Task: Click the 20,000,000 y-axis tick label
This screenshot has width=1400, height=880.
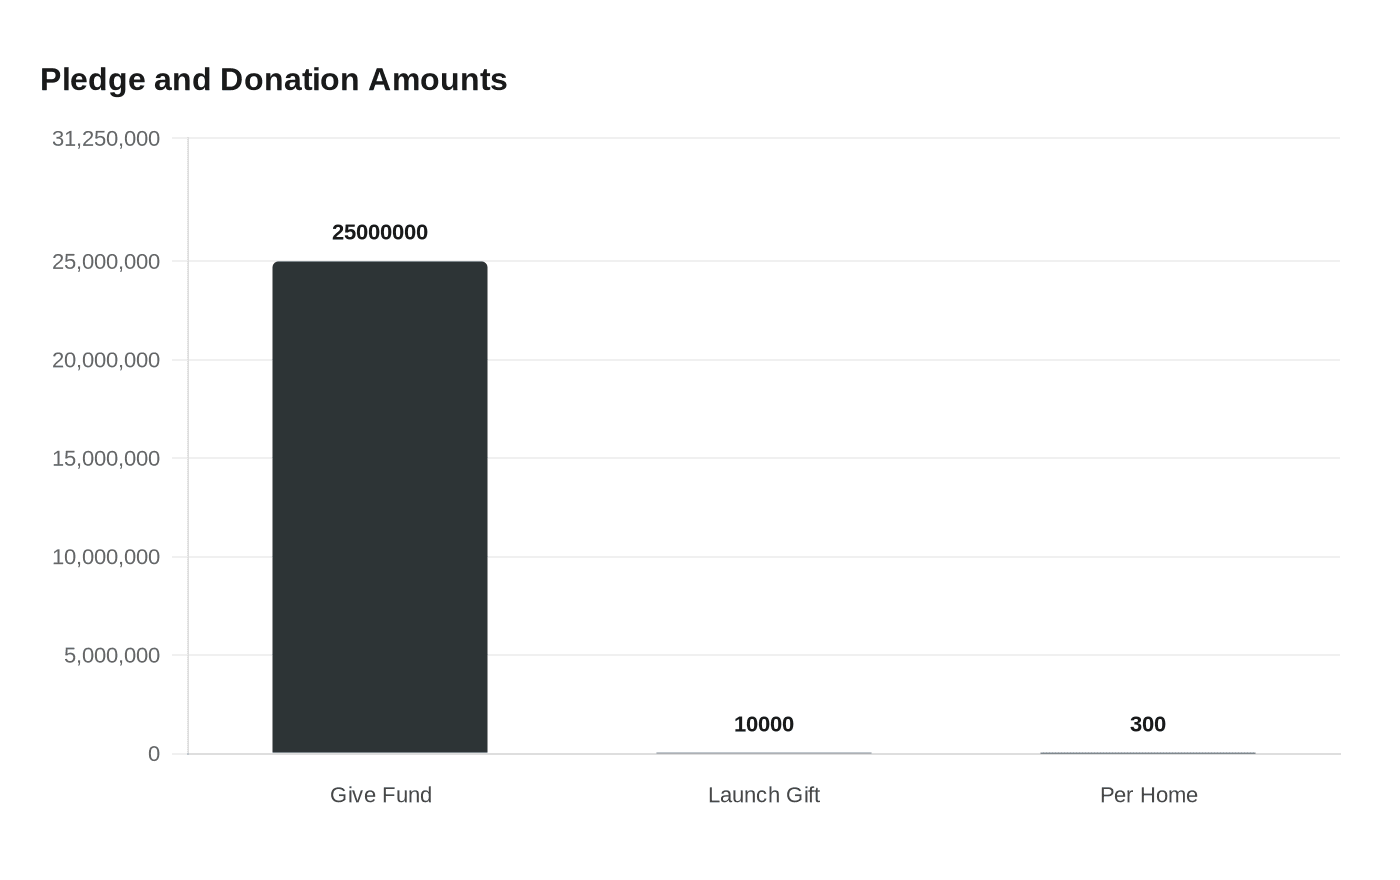Action: 106,360
